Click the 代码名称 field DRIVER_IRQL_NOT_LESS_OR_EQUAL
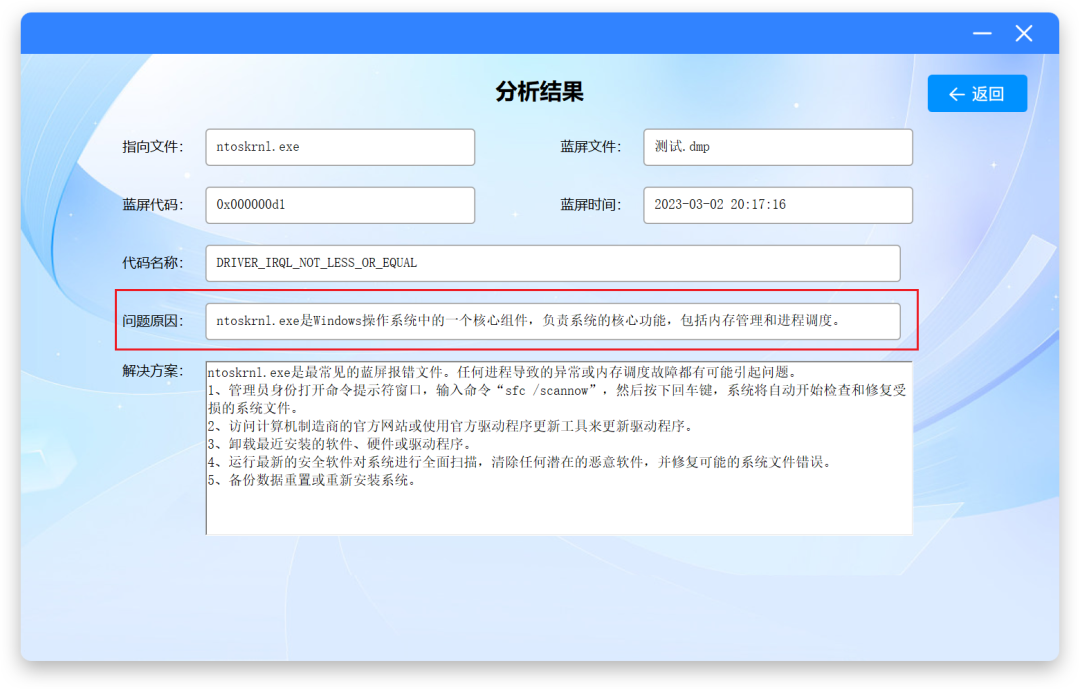The width and height of the screenshot is (1080, 690). (x=552, y=263)
